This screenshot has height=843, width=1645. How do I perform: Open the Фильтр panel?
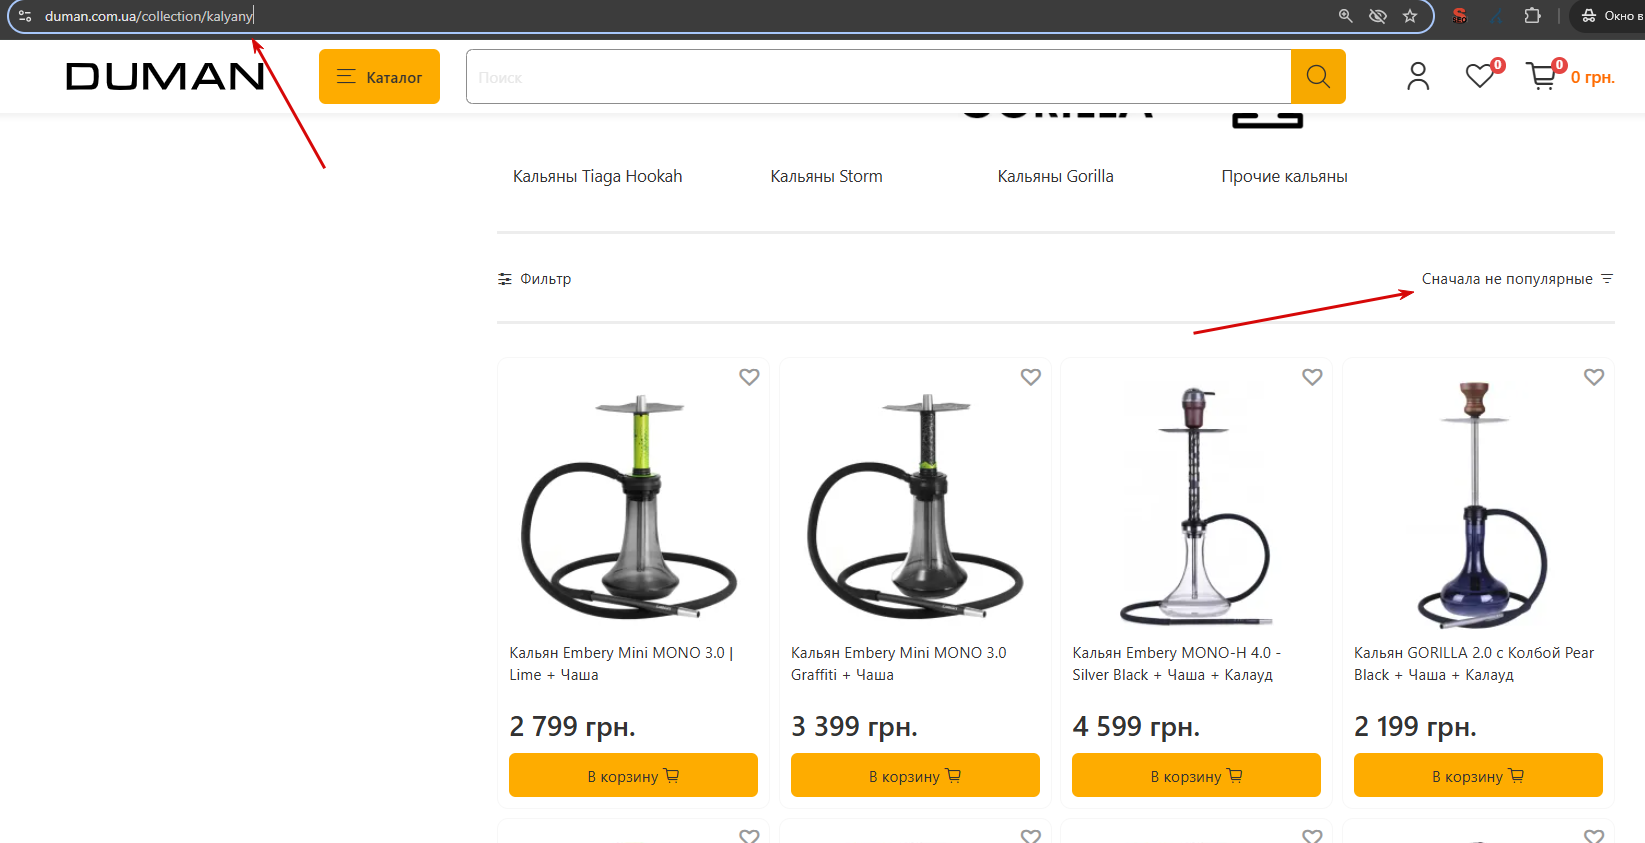tap(535, 279)
